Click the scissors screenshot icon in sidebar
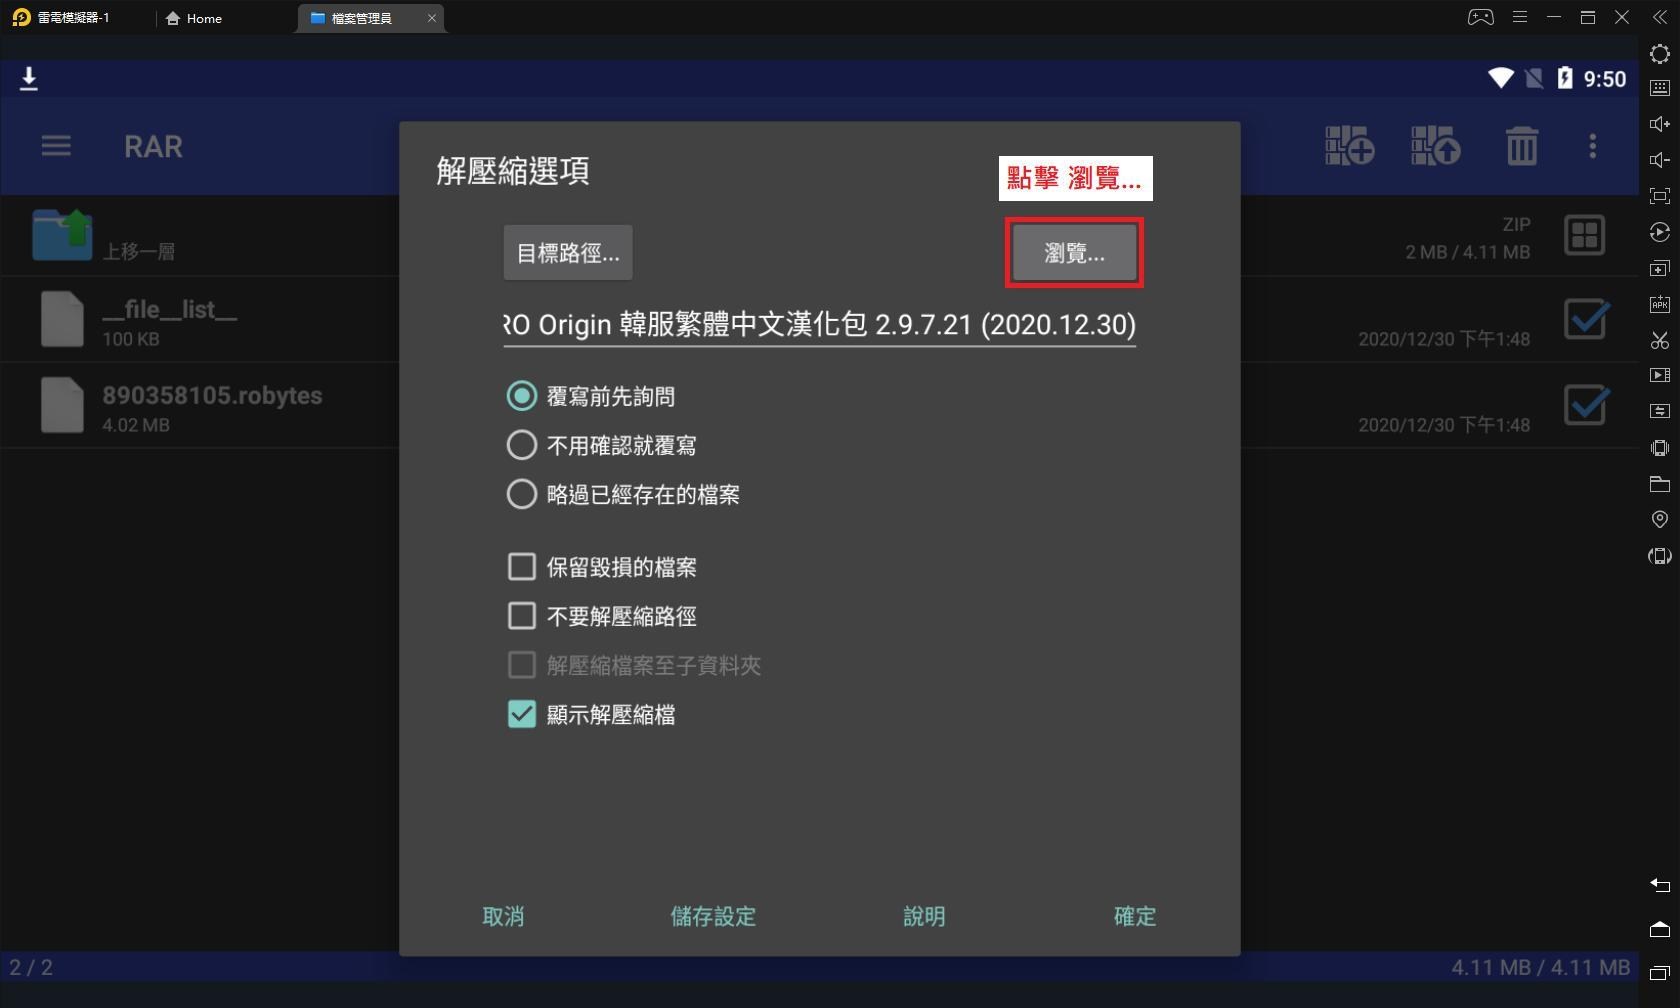1680x1008 pixels. pos(1659,340)
